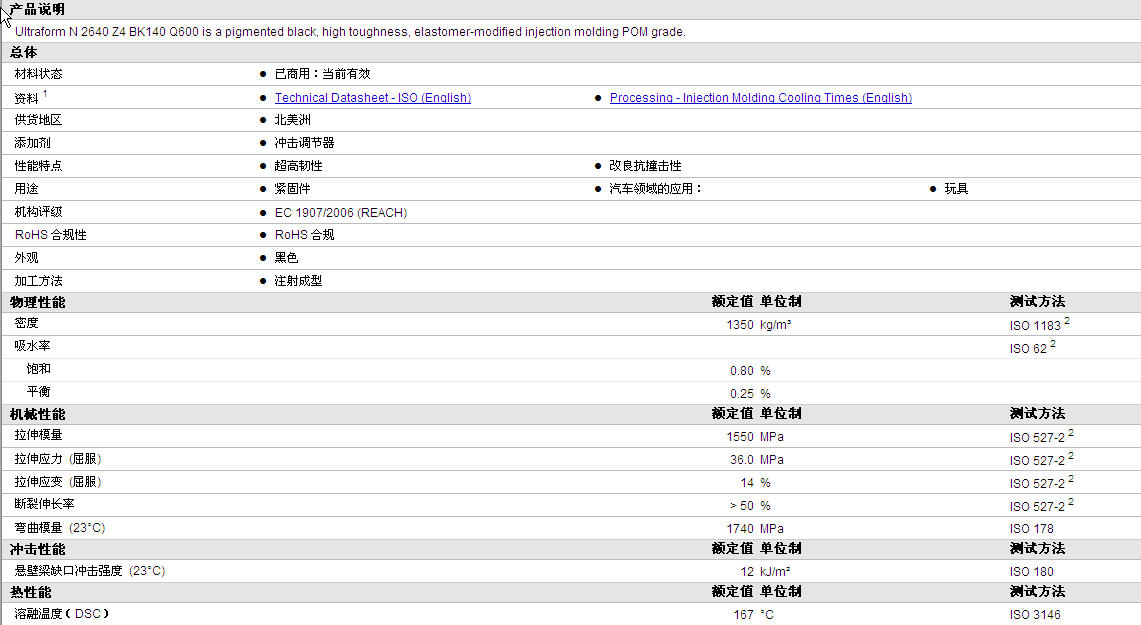Open the Technical Datasheet - ISO (English) link
Screen dimensions: 1141x625
(x=372, y=98)
